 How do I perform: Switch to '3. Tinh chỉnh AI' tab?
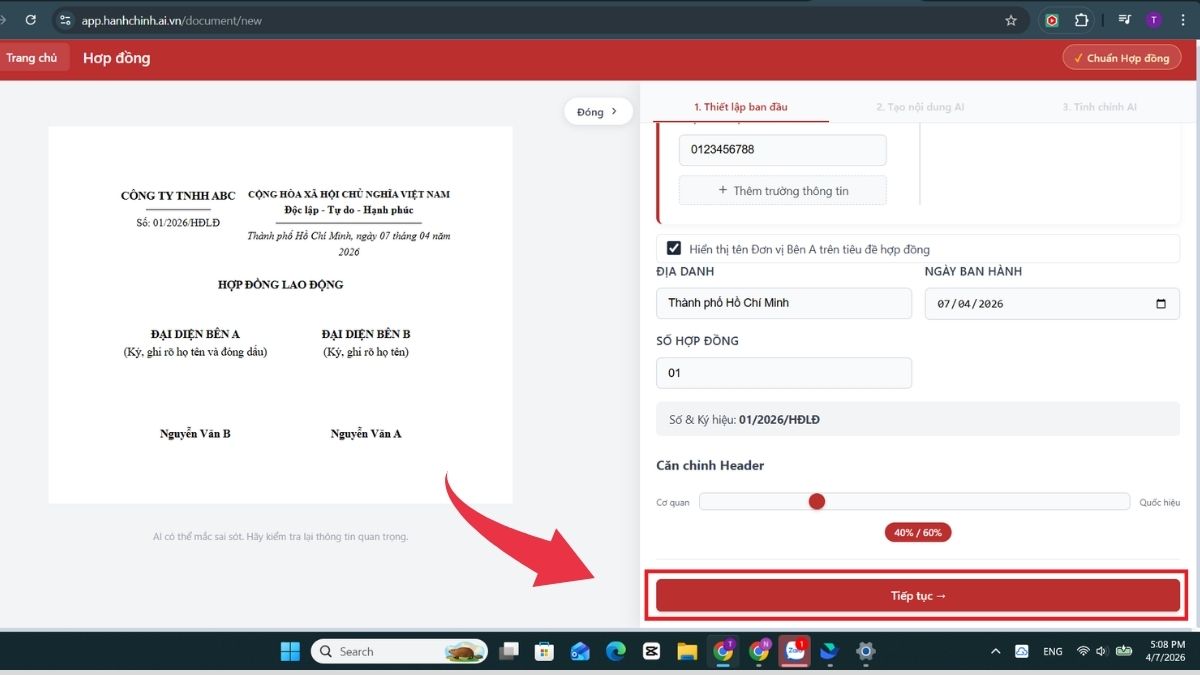tap(1099, 107)
